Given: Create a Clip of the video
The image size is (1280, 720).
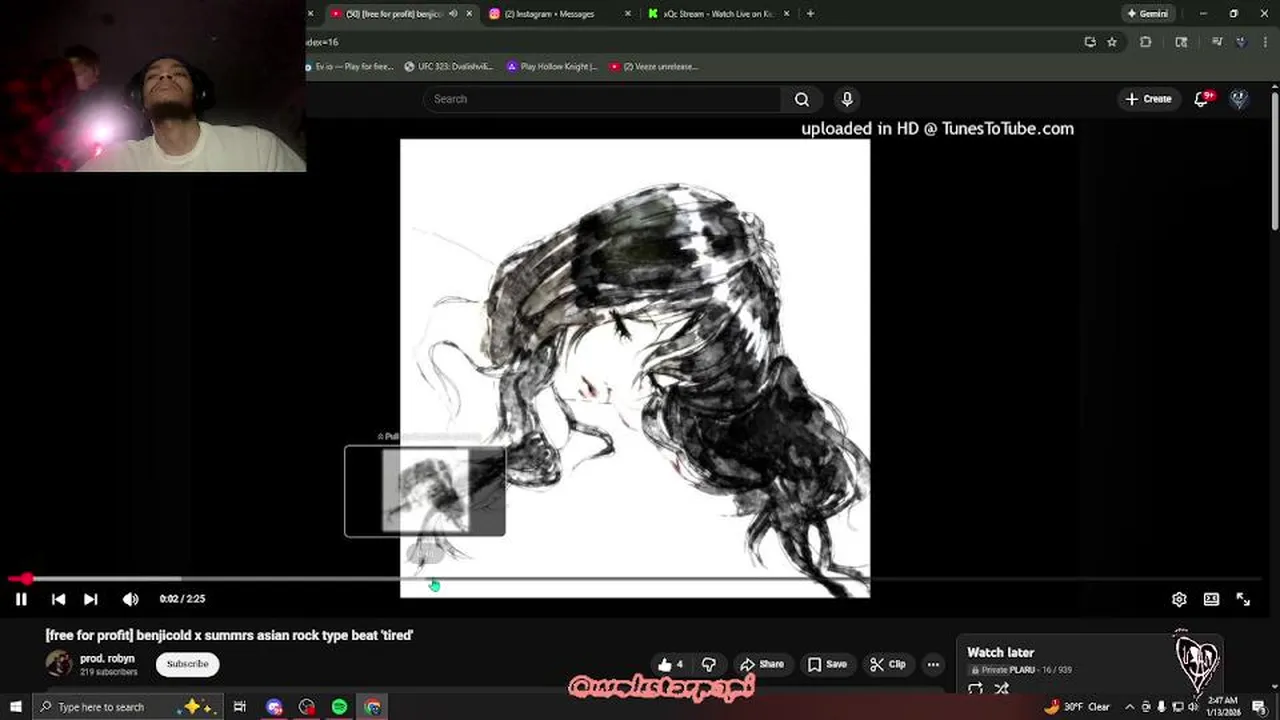Looking at the screenshot, I should tap(887, 664).
